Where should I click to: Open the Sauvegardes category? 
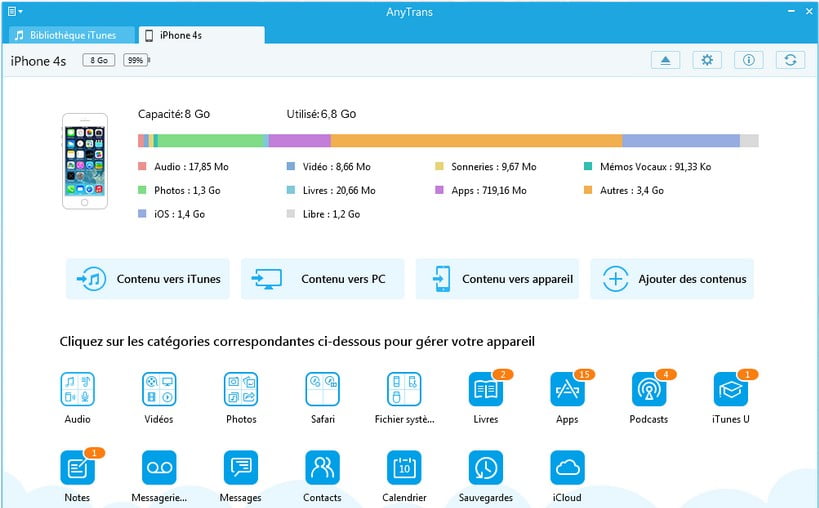[486, 468]
